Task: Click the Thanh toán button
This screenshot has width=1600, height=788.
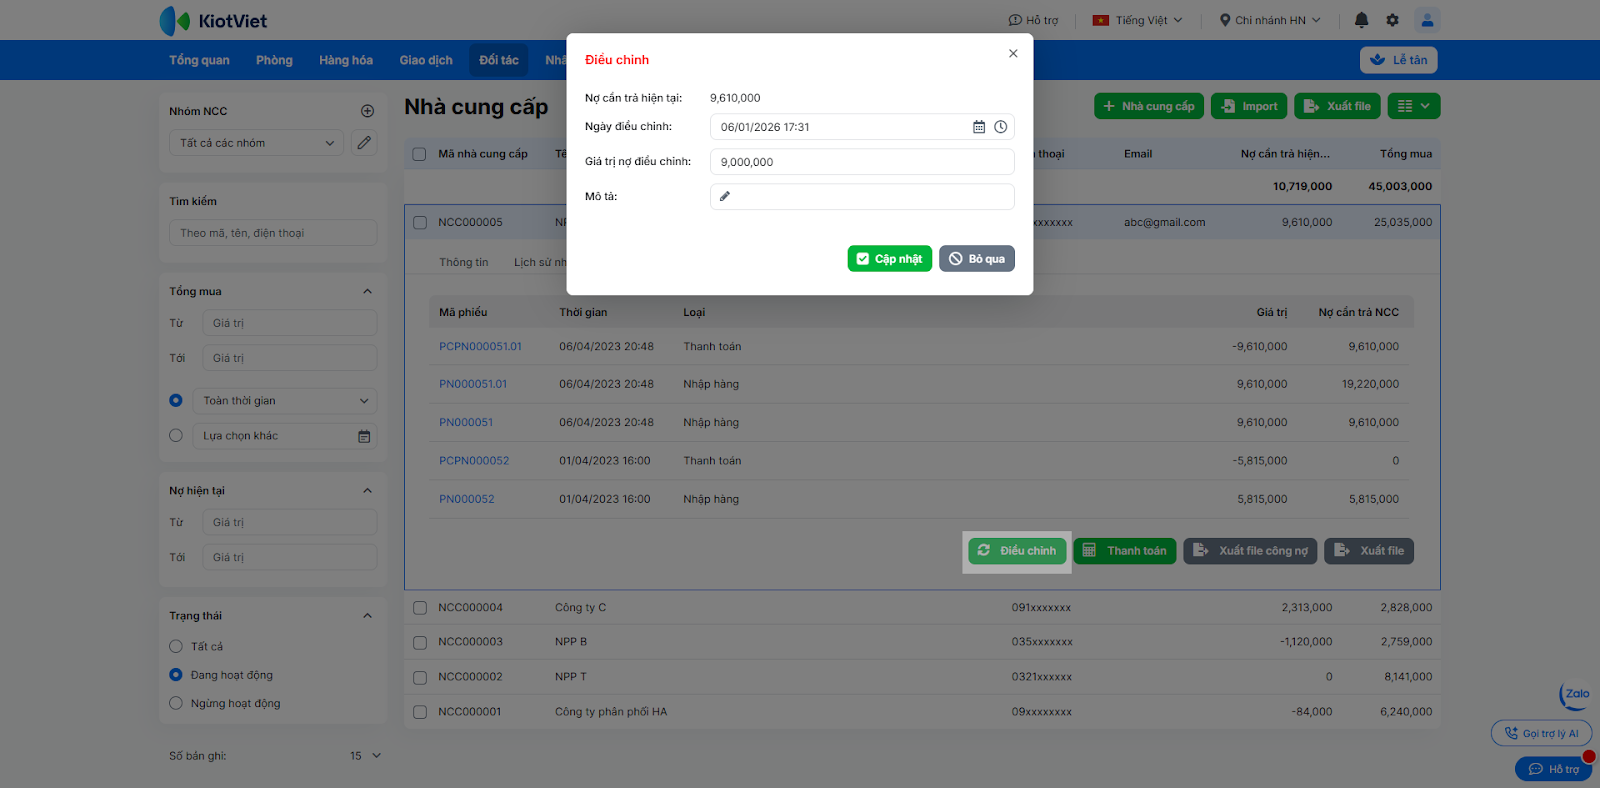Action: tap(1125, 551)
